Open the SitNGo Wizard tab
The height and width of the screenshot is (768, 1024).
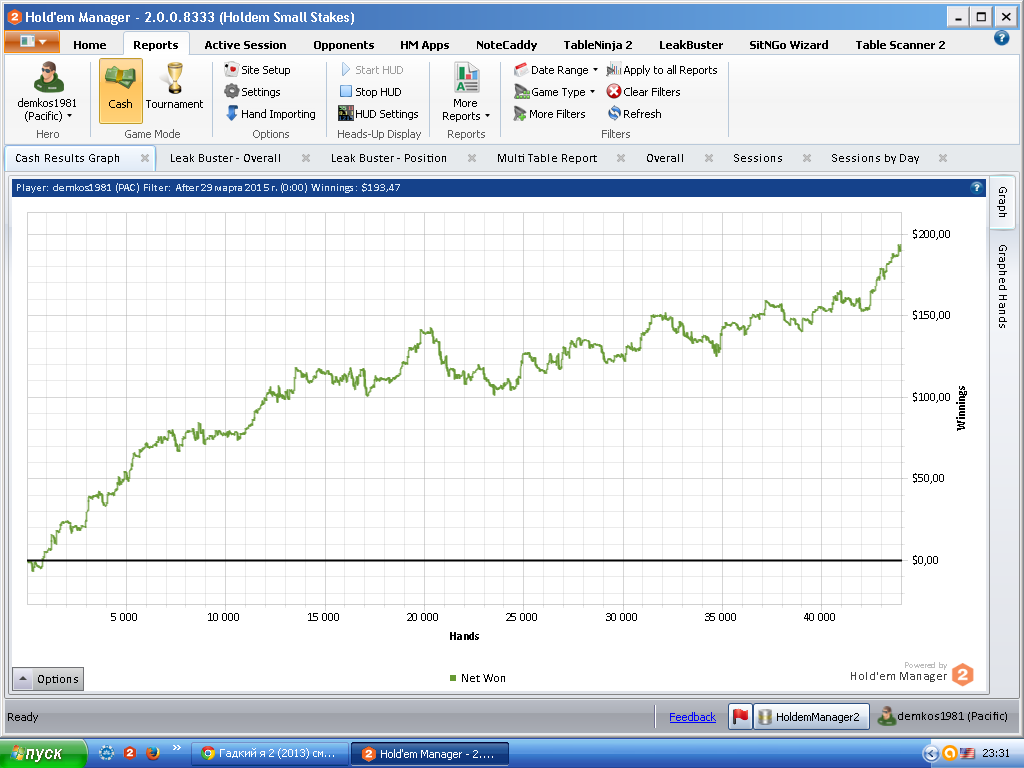[x=788, y=45]
